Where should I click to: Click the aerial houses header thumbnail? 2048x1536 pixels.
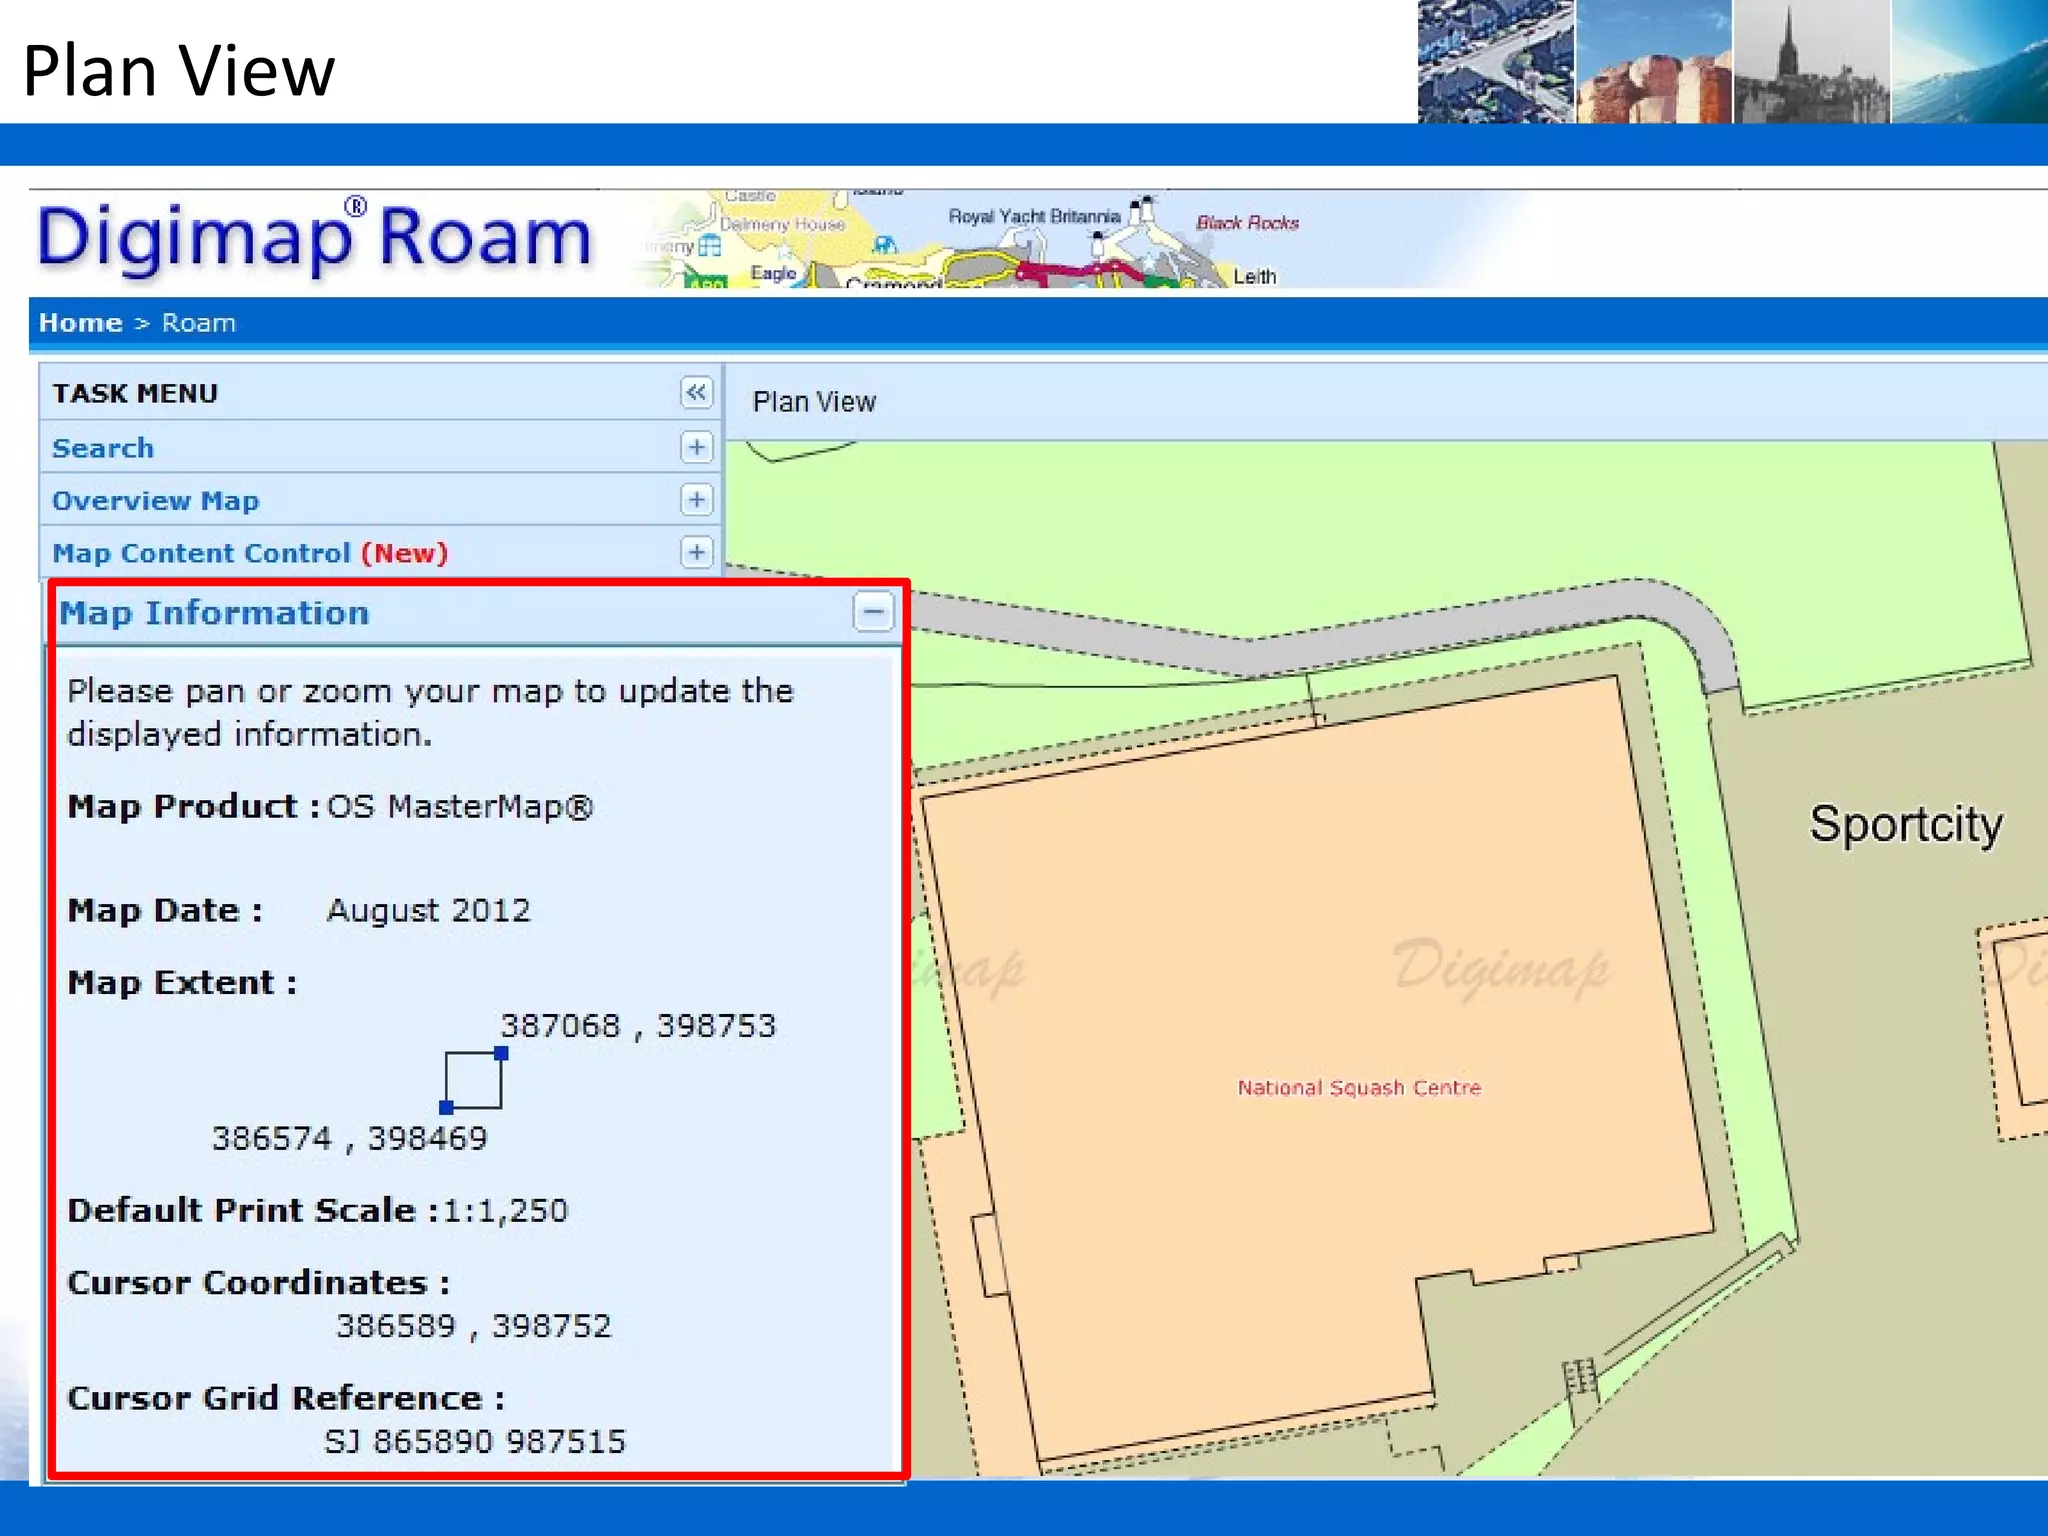(1496, 62)
